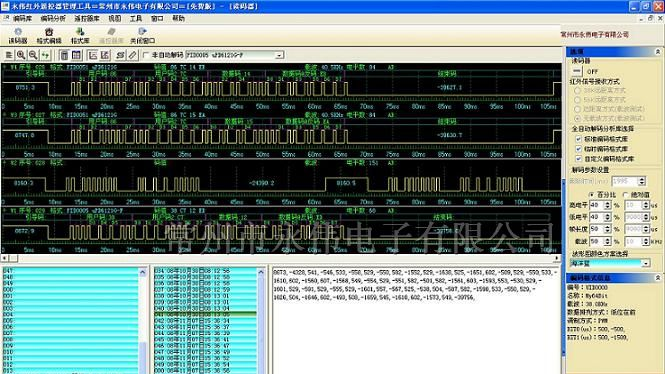Open the 编码分析 menu
The height and width of the screenshot is (374, 665).
[x=53, y=18]
